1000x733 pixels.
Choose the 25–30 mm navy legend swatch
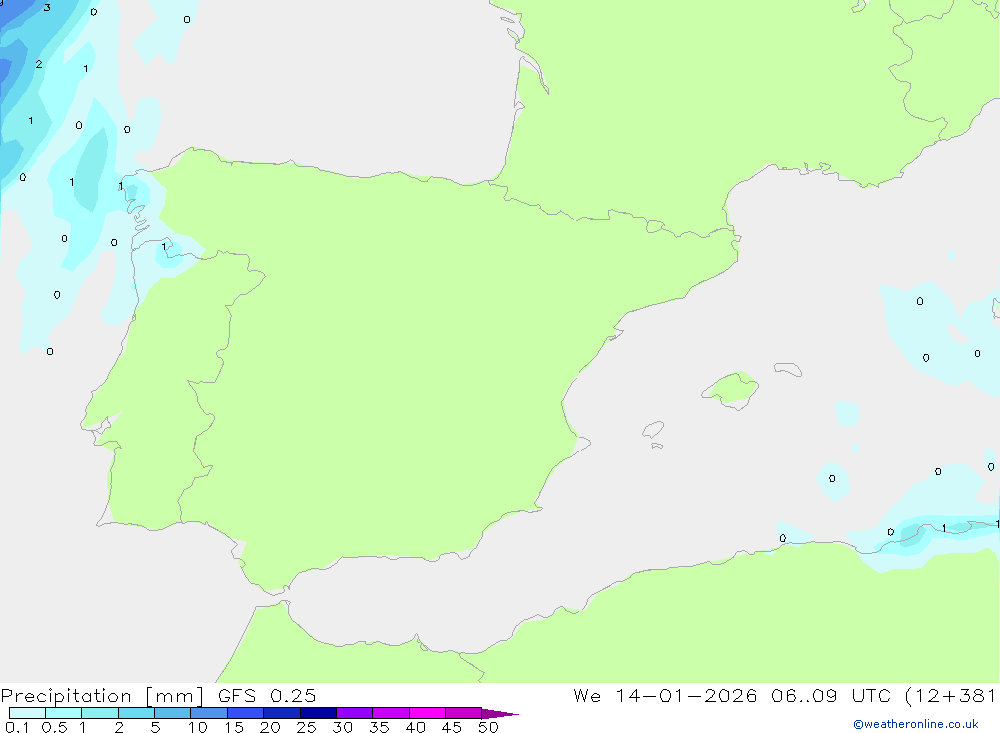click(318, 713)
